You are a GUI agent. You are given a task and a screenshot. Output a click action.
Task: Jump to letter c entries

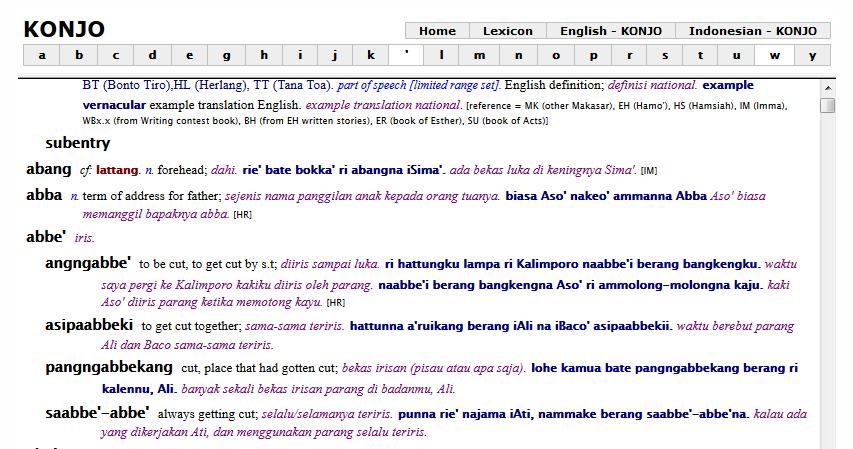[116, 56]
